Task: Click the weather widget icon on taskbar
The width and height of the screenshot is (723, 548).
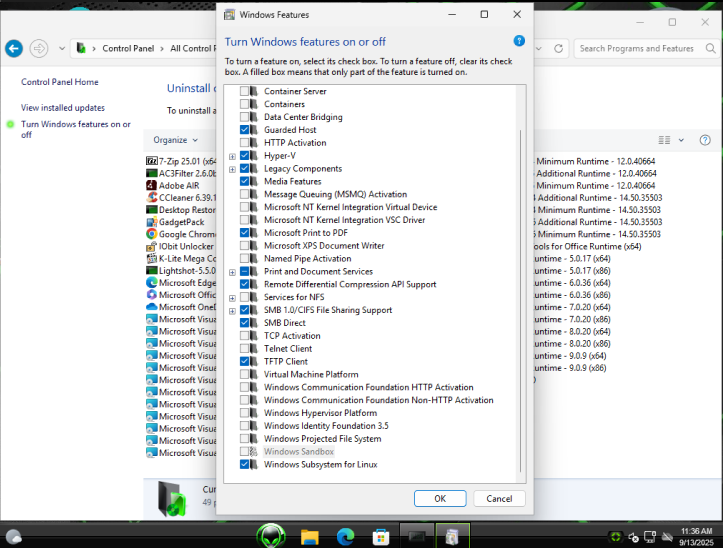Action: click(x=14, y=537)
